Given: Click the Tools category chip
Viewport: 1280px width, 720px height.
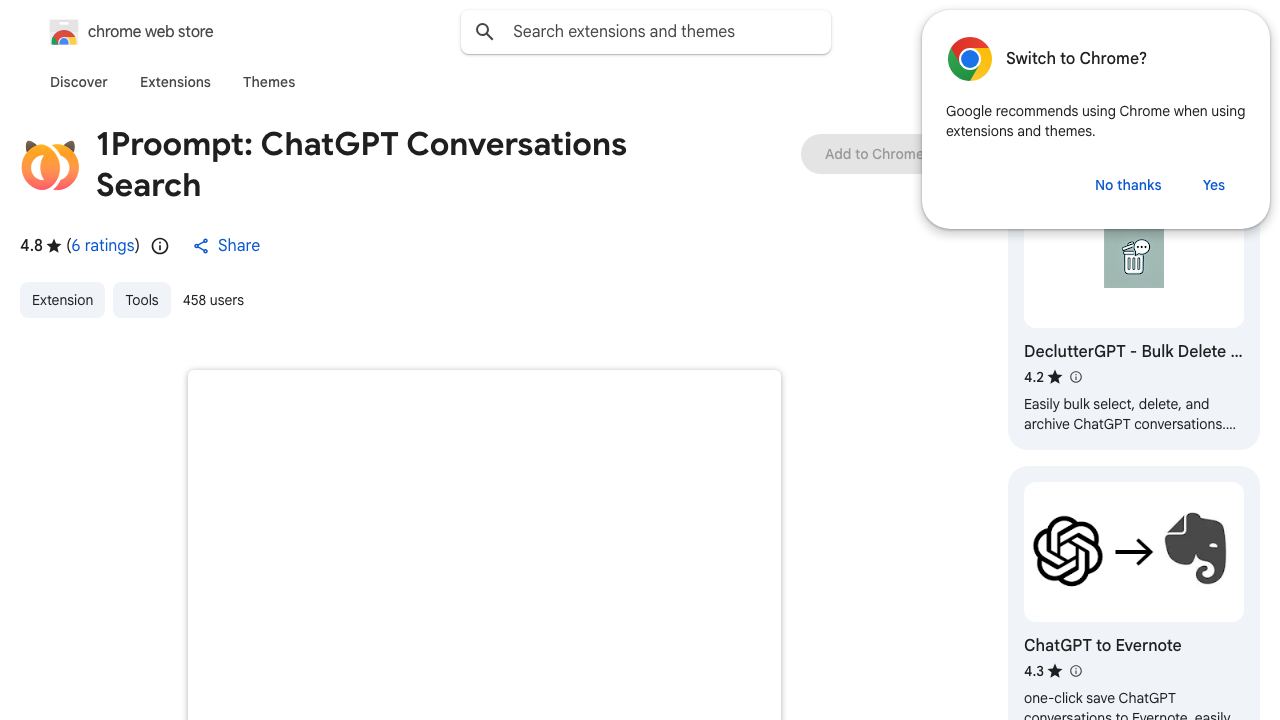Looking at the screenshot, I should [142, 300].
